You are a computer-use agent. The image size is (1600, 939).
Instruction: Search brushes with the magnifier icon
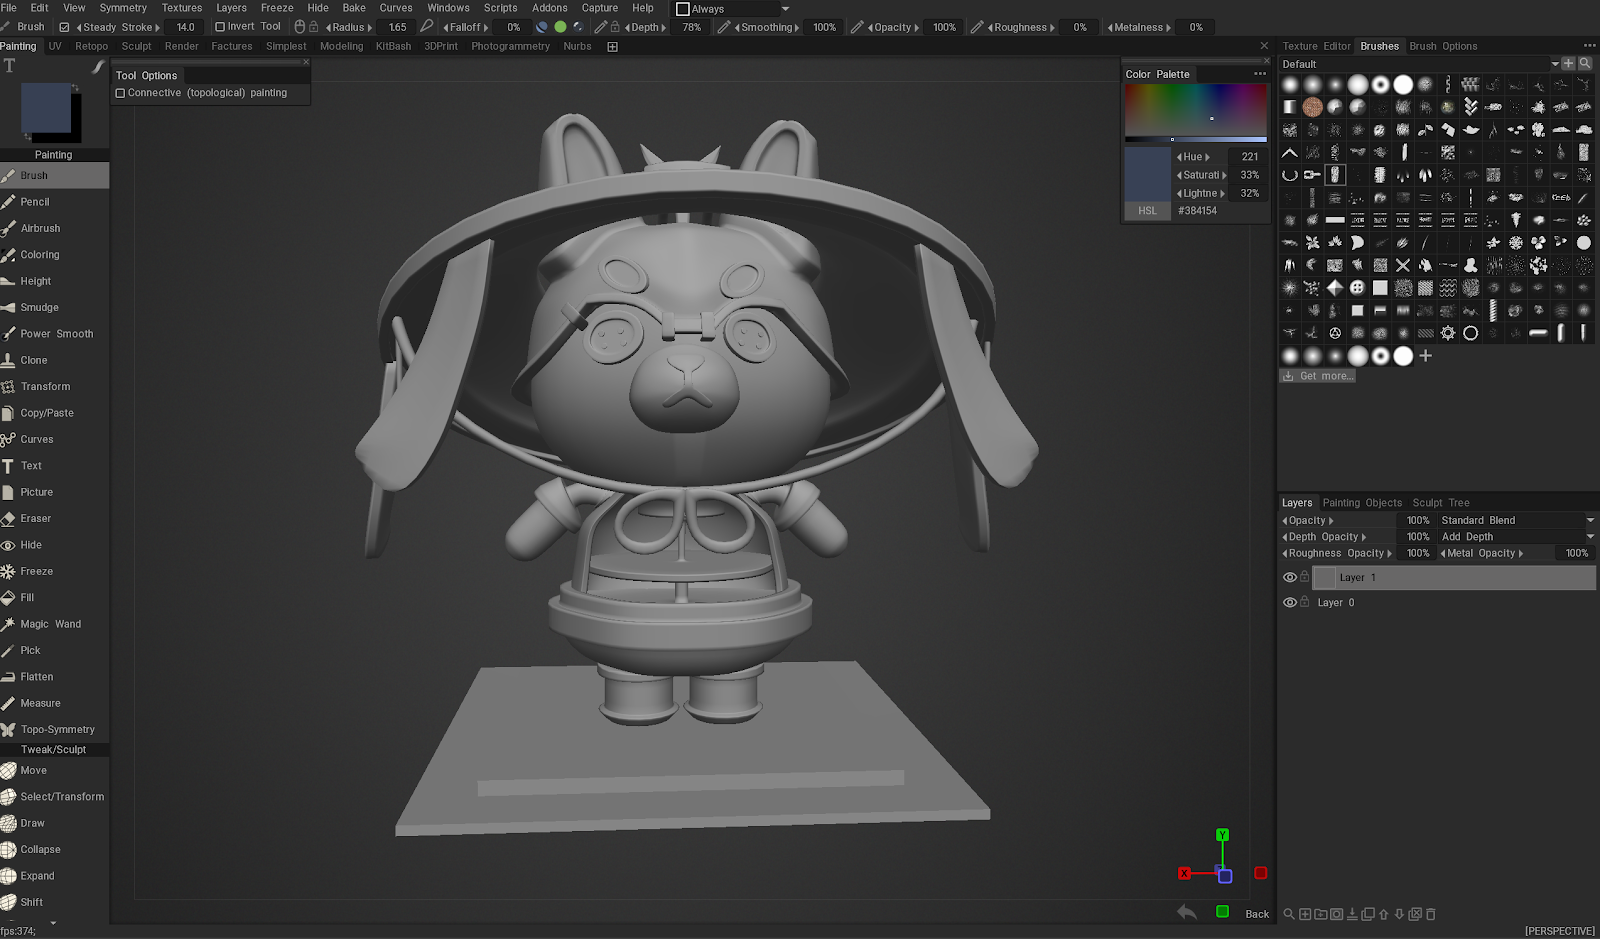pos(1585,63)
